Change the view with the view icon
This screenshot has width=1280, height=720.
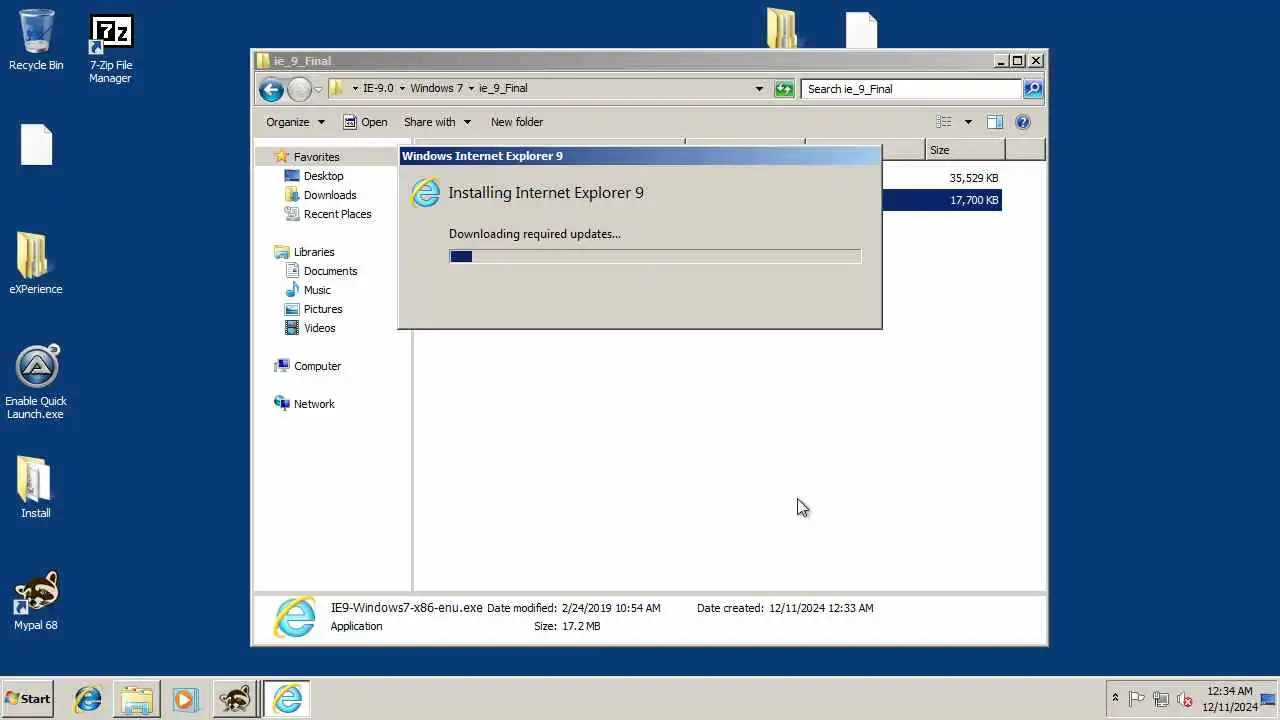pyautogui.click(x=943, y=122)
